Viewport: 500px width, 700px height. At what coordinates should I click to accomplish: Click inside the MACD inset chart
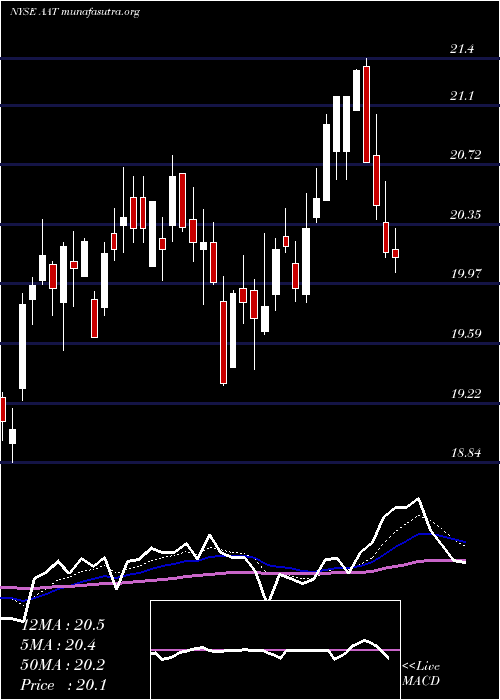(275, 650)
